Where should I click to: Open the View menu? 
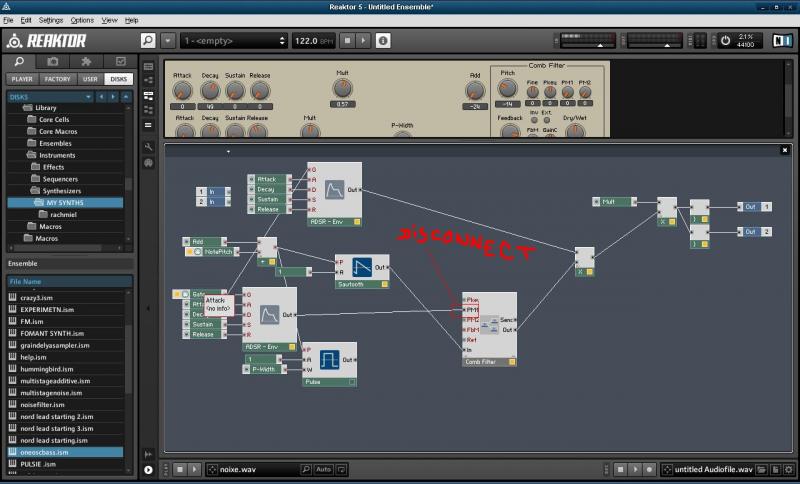click(109, 20)
